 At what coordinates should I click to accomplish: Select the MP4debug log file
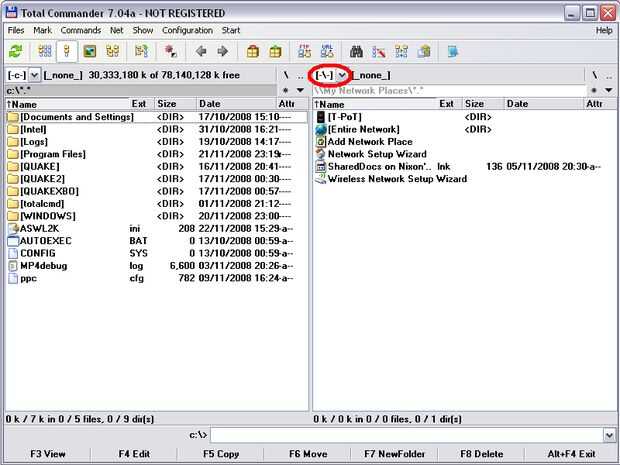[x=157, y=266]
